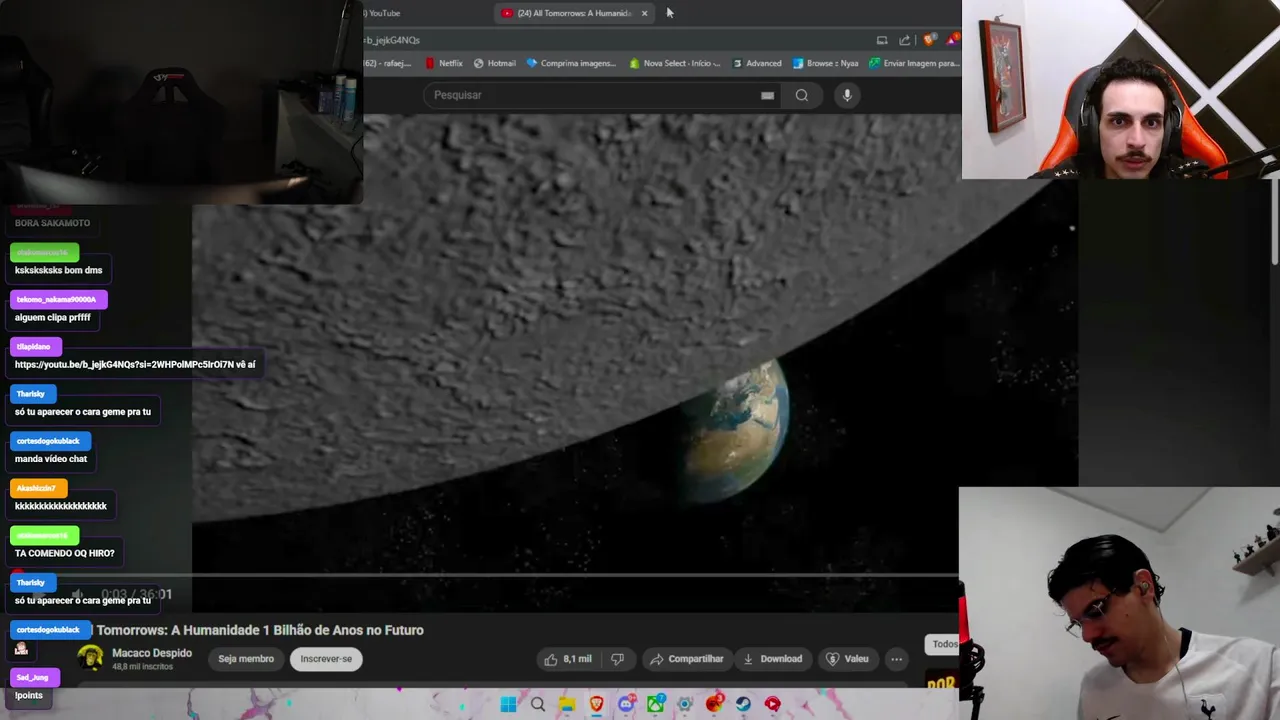Viewport: 1280px width, 720px height.
Task: Click chat message 'manda video chat'
Action: pos(51,459)
